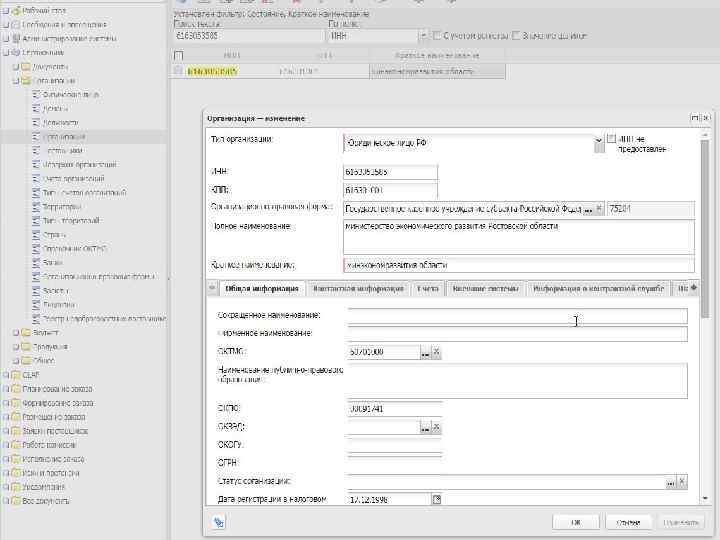
Task: Click the 'Сокращенное наименование' input field
Action: (517, 316)
